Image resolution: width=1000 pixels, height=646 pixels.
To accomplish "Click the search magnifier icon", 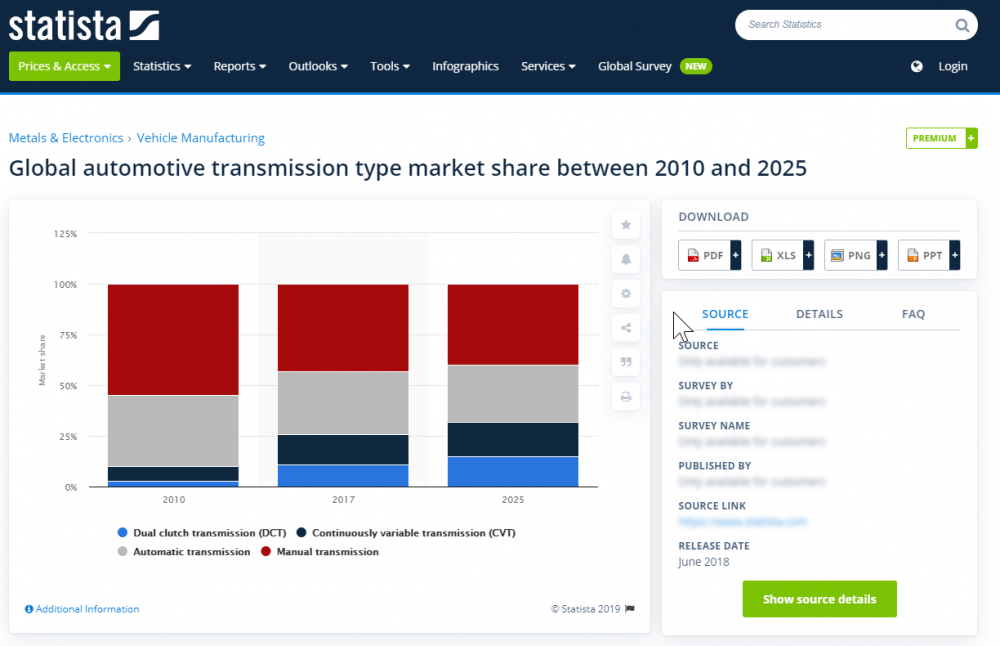I will (x=961, y=25).
